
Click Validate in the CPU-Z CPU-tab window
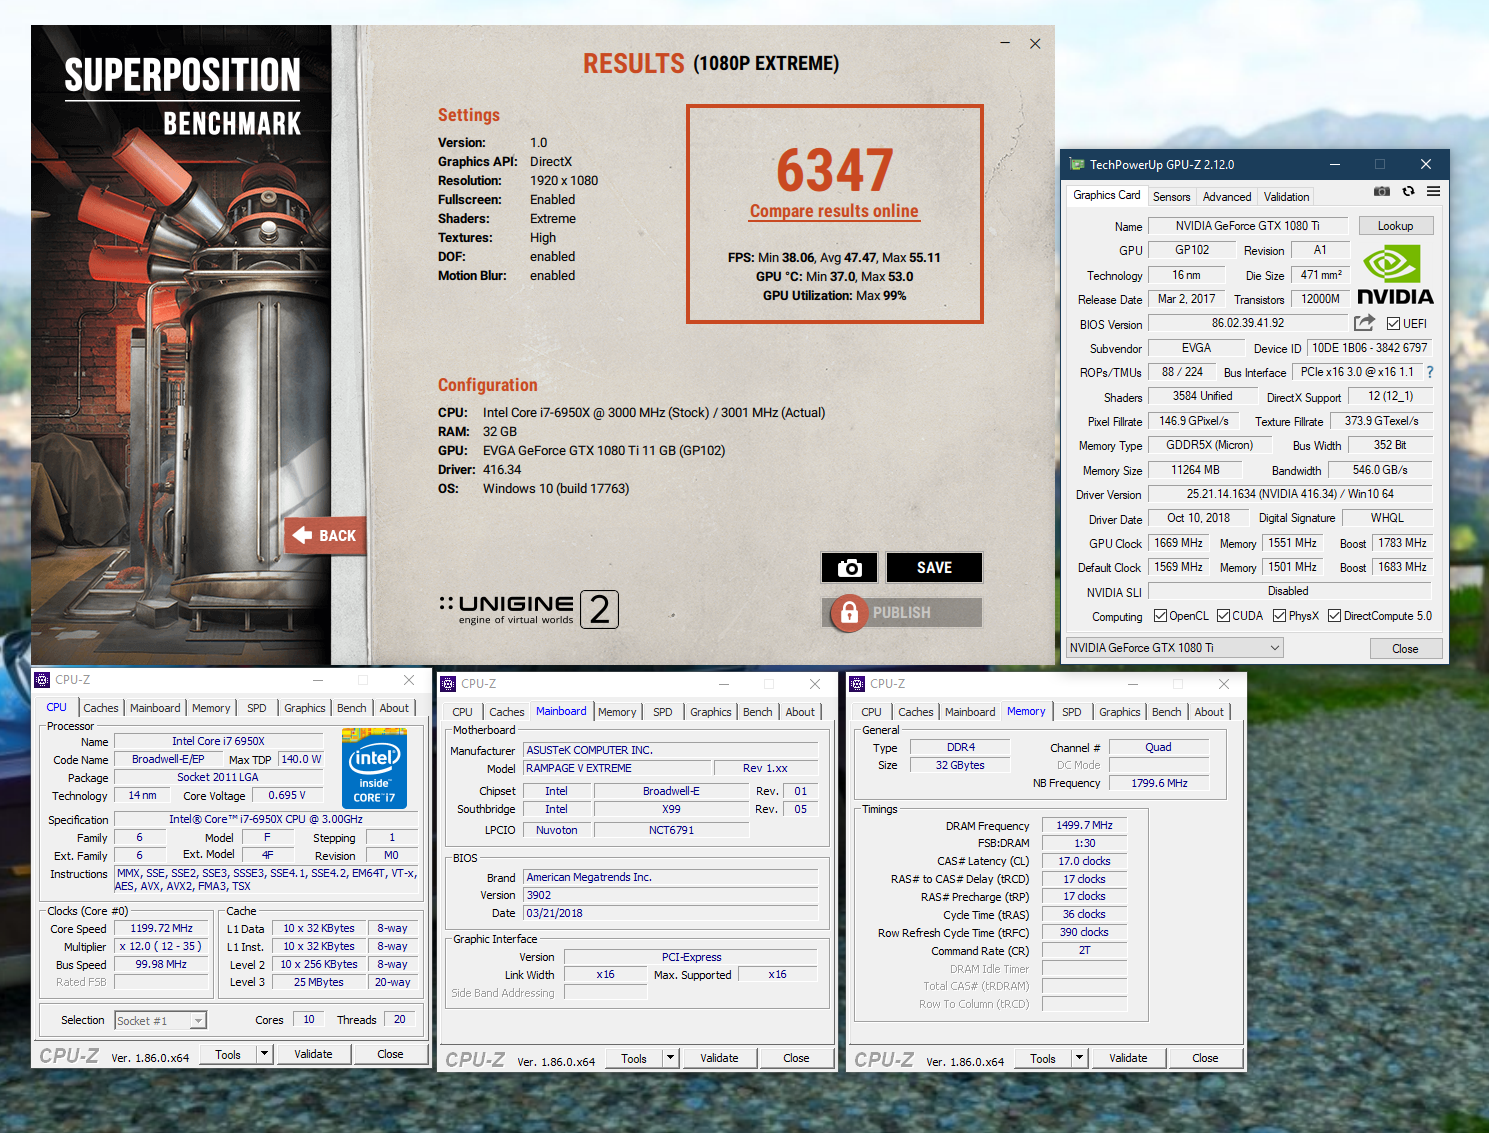click(313, 1054)
